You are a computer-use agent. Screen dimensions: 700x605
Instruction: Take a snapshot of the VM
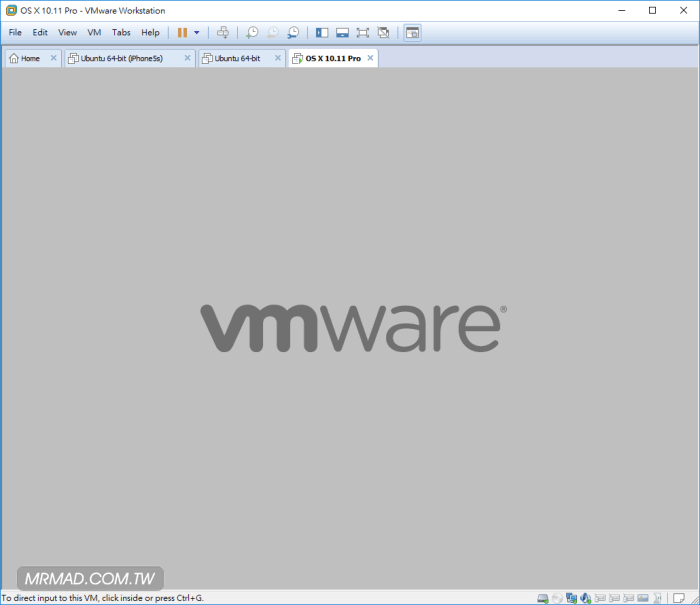pyautogui.click(x=252, y=32)
